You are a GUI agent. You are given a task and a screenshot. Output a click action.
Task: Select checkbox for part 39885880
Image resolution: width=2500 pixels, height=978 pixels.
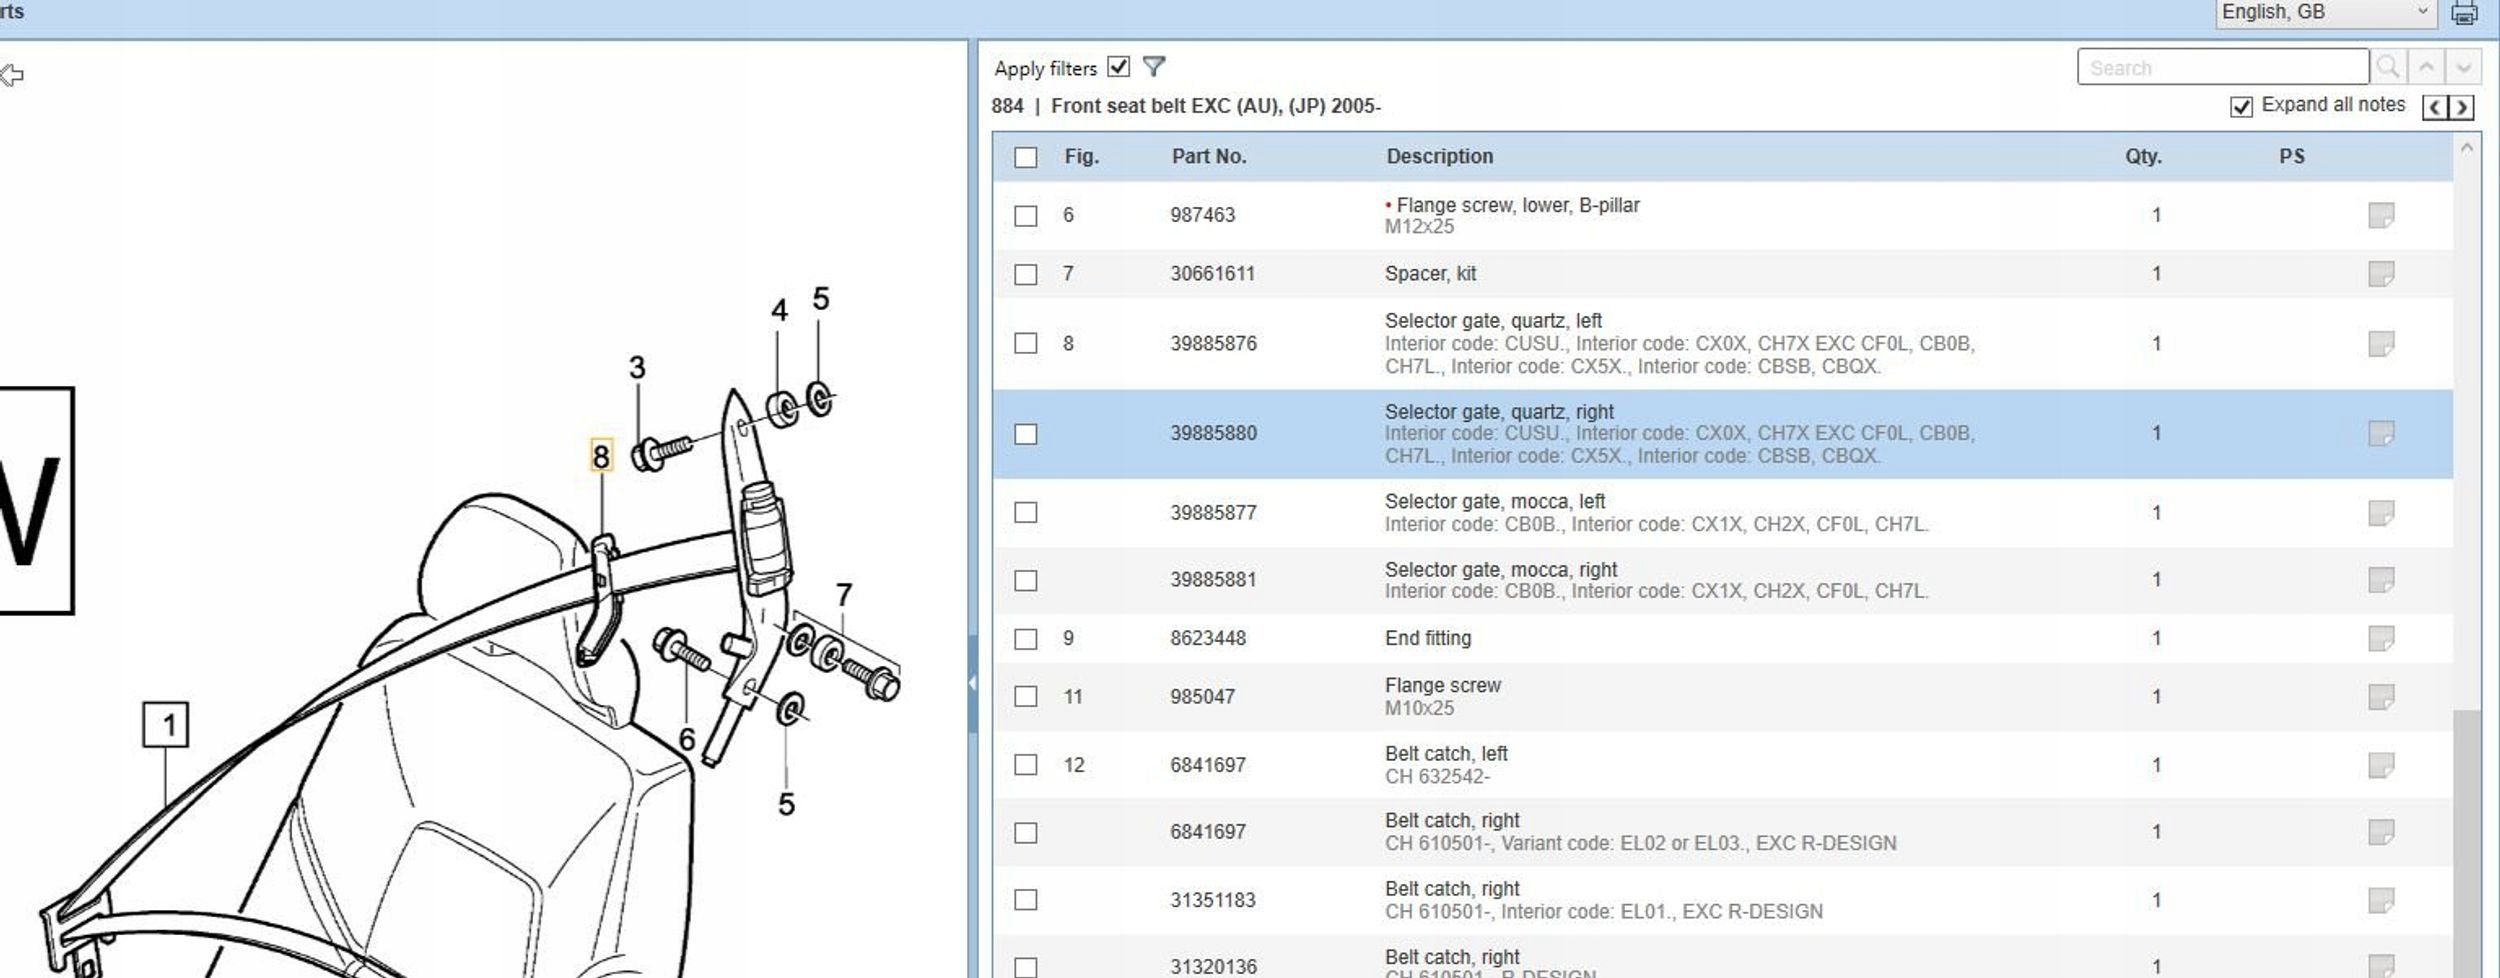[x=1026, y=434]
